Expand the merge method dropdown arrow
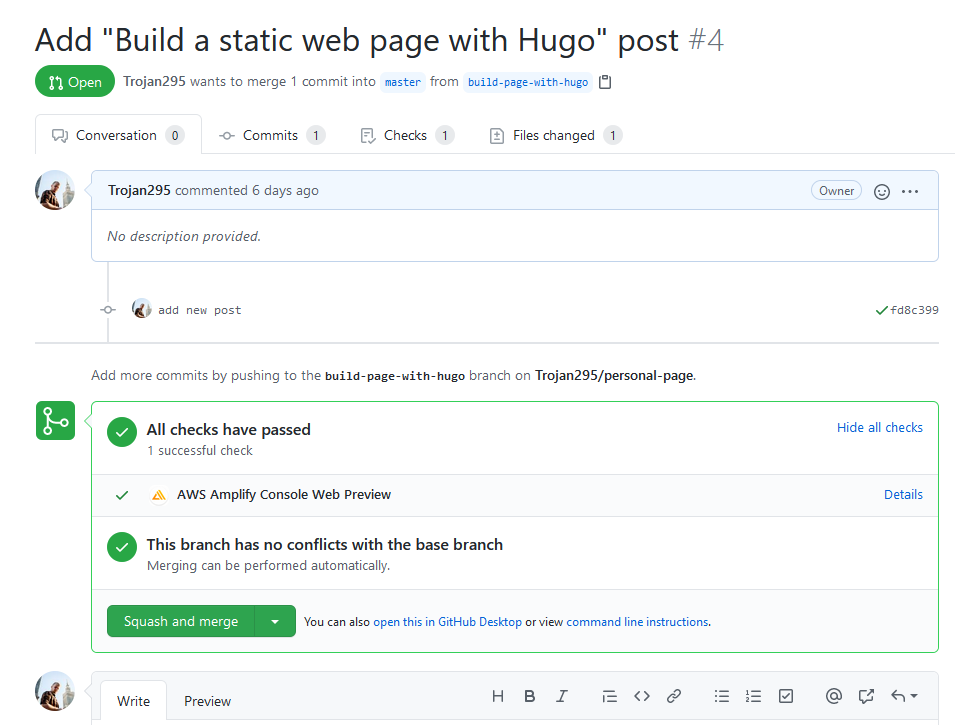Image resolution: width=955 pixels, height=725 pixels. [x=275, y=621]
